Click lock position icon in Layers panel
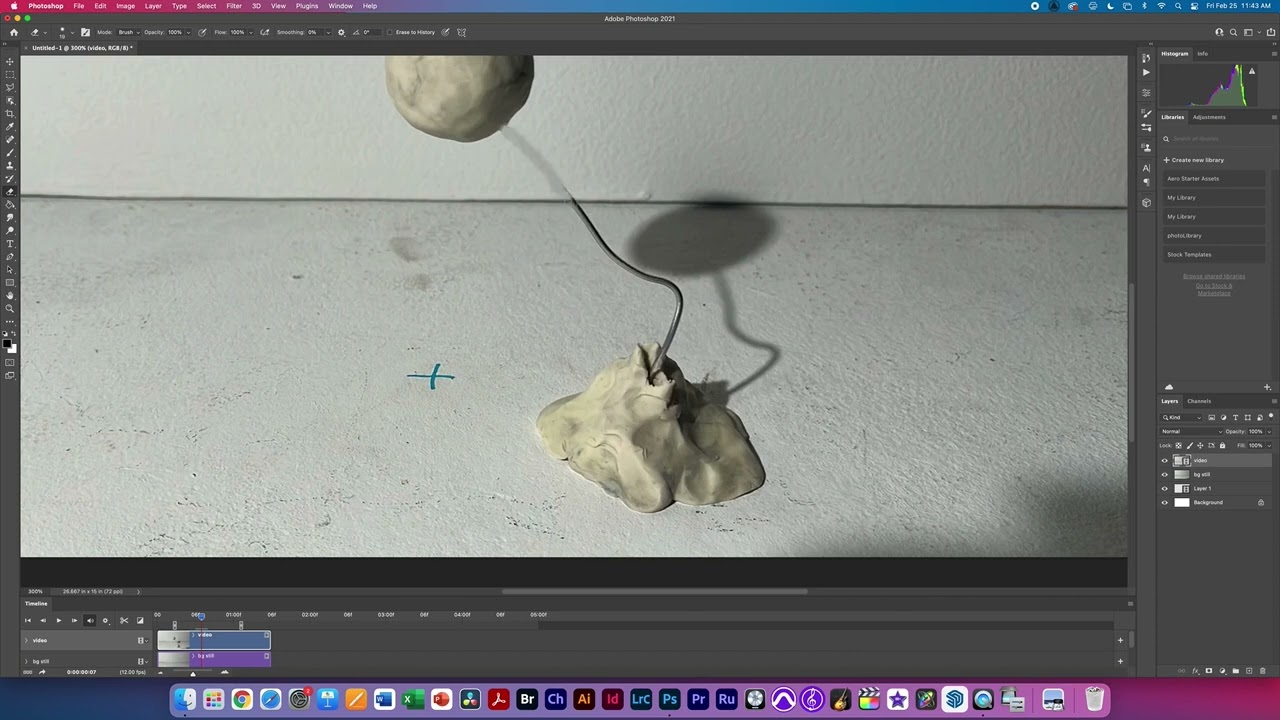1280x720 pixels. pos(1200,445)
